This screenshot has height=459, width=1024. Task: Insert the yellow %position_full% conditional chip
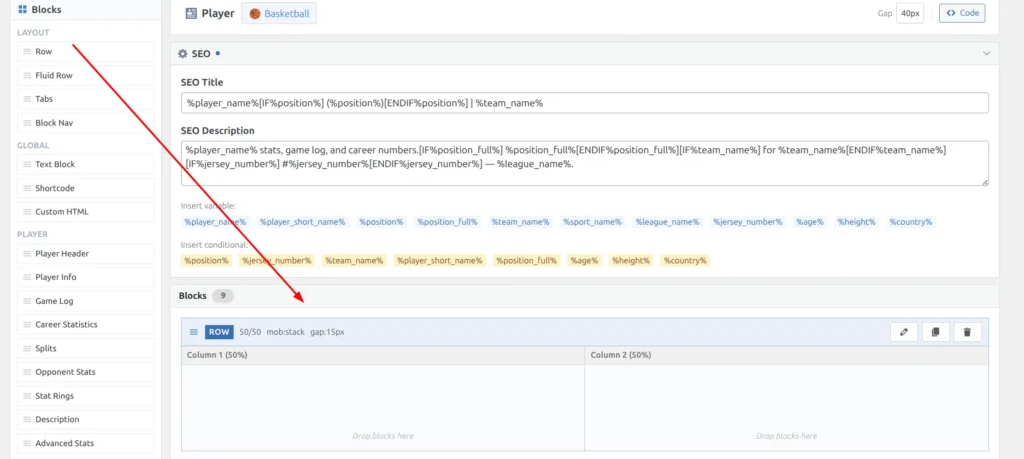click(526, 261)
